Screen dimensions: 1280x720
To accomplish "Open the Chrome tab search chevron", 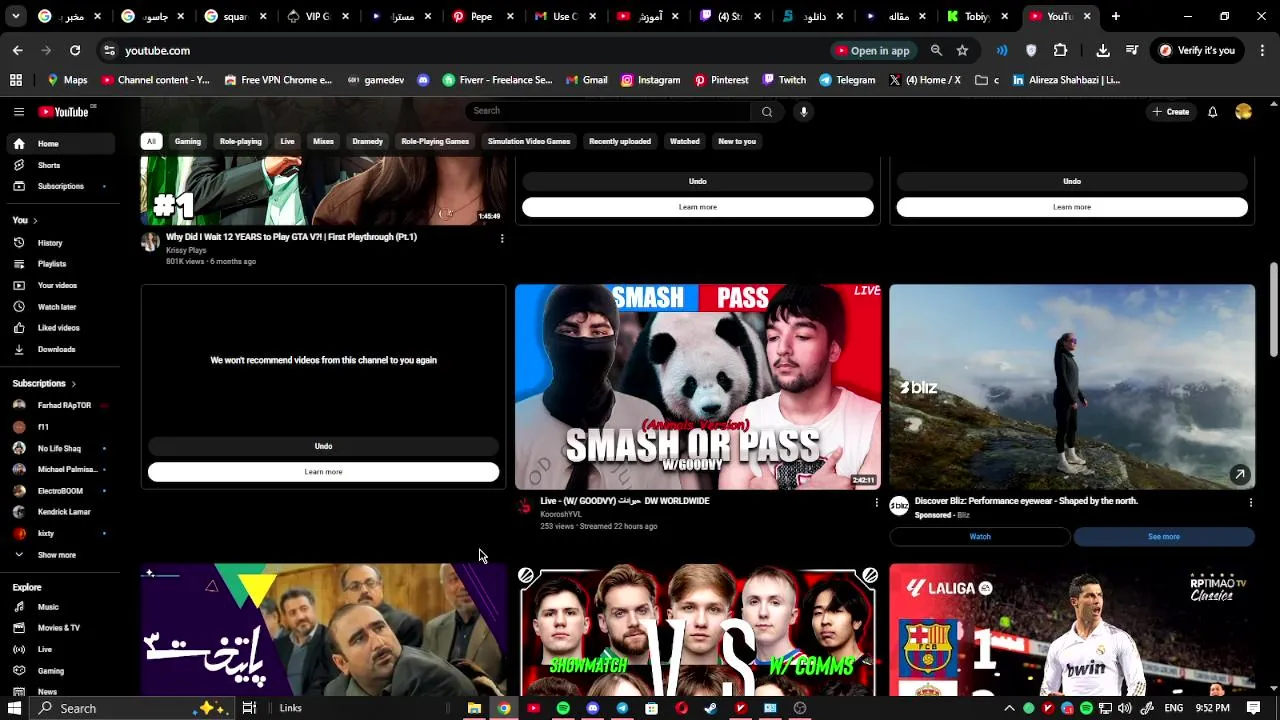I will (15, 16).
